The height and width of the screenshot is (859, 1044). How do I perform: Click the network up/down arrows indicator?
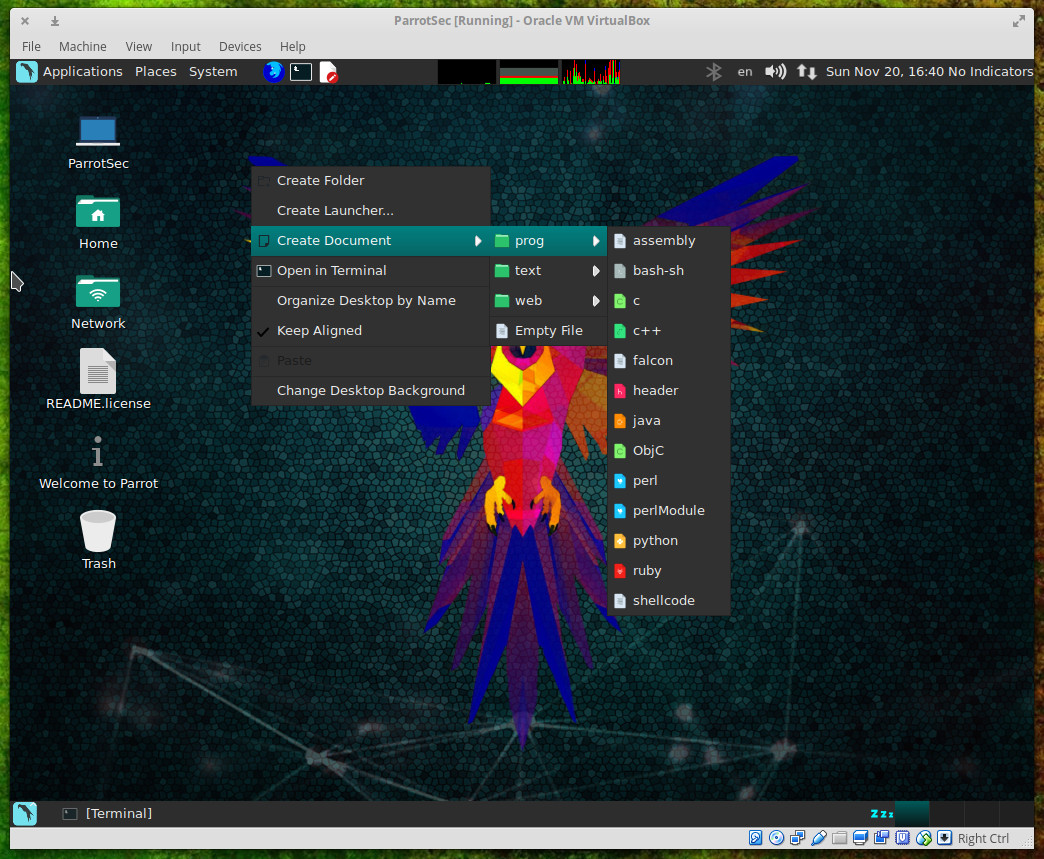tap(806, 72)
